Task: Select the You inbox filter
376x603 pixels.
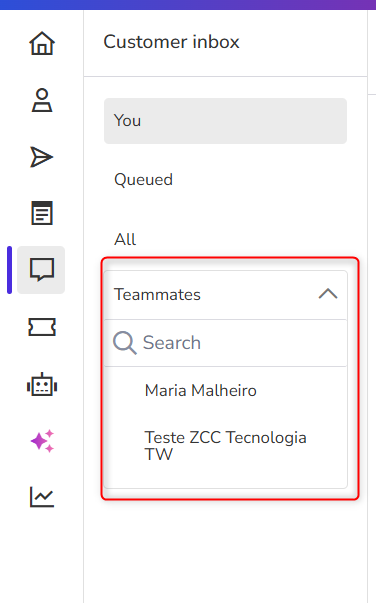Action: coord(225,121)
